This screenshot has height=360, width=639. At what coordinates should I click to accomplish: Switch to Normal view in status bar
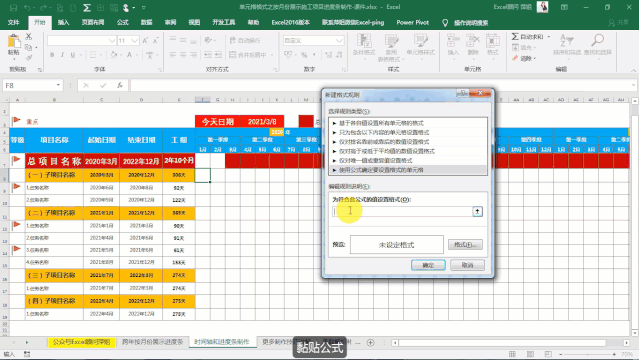tap(512, 354)
